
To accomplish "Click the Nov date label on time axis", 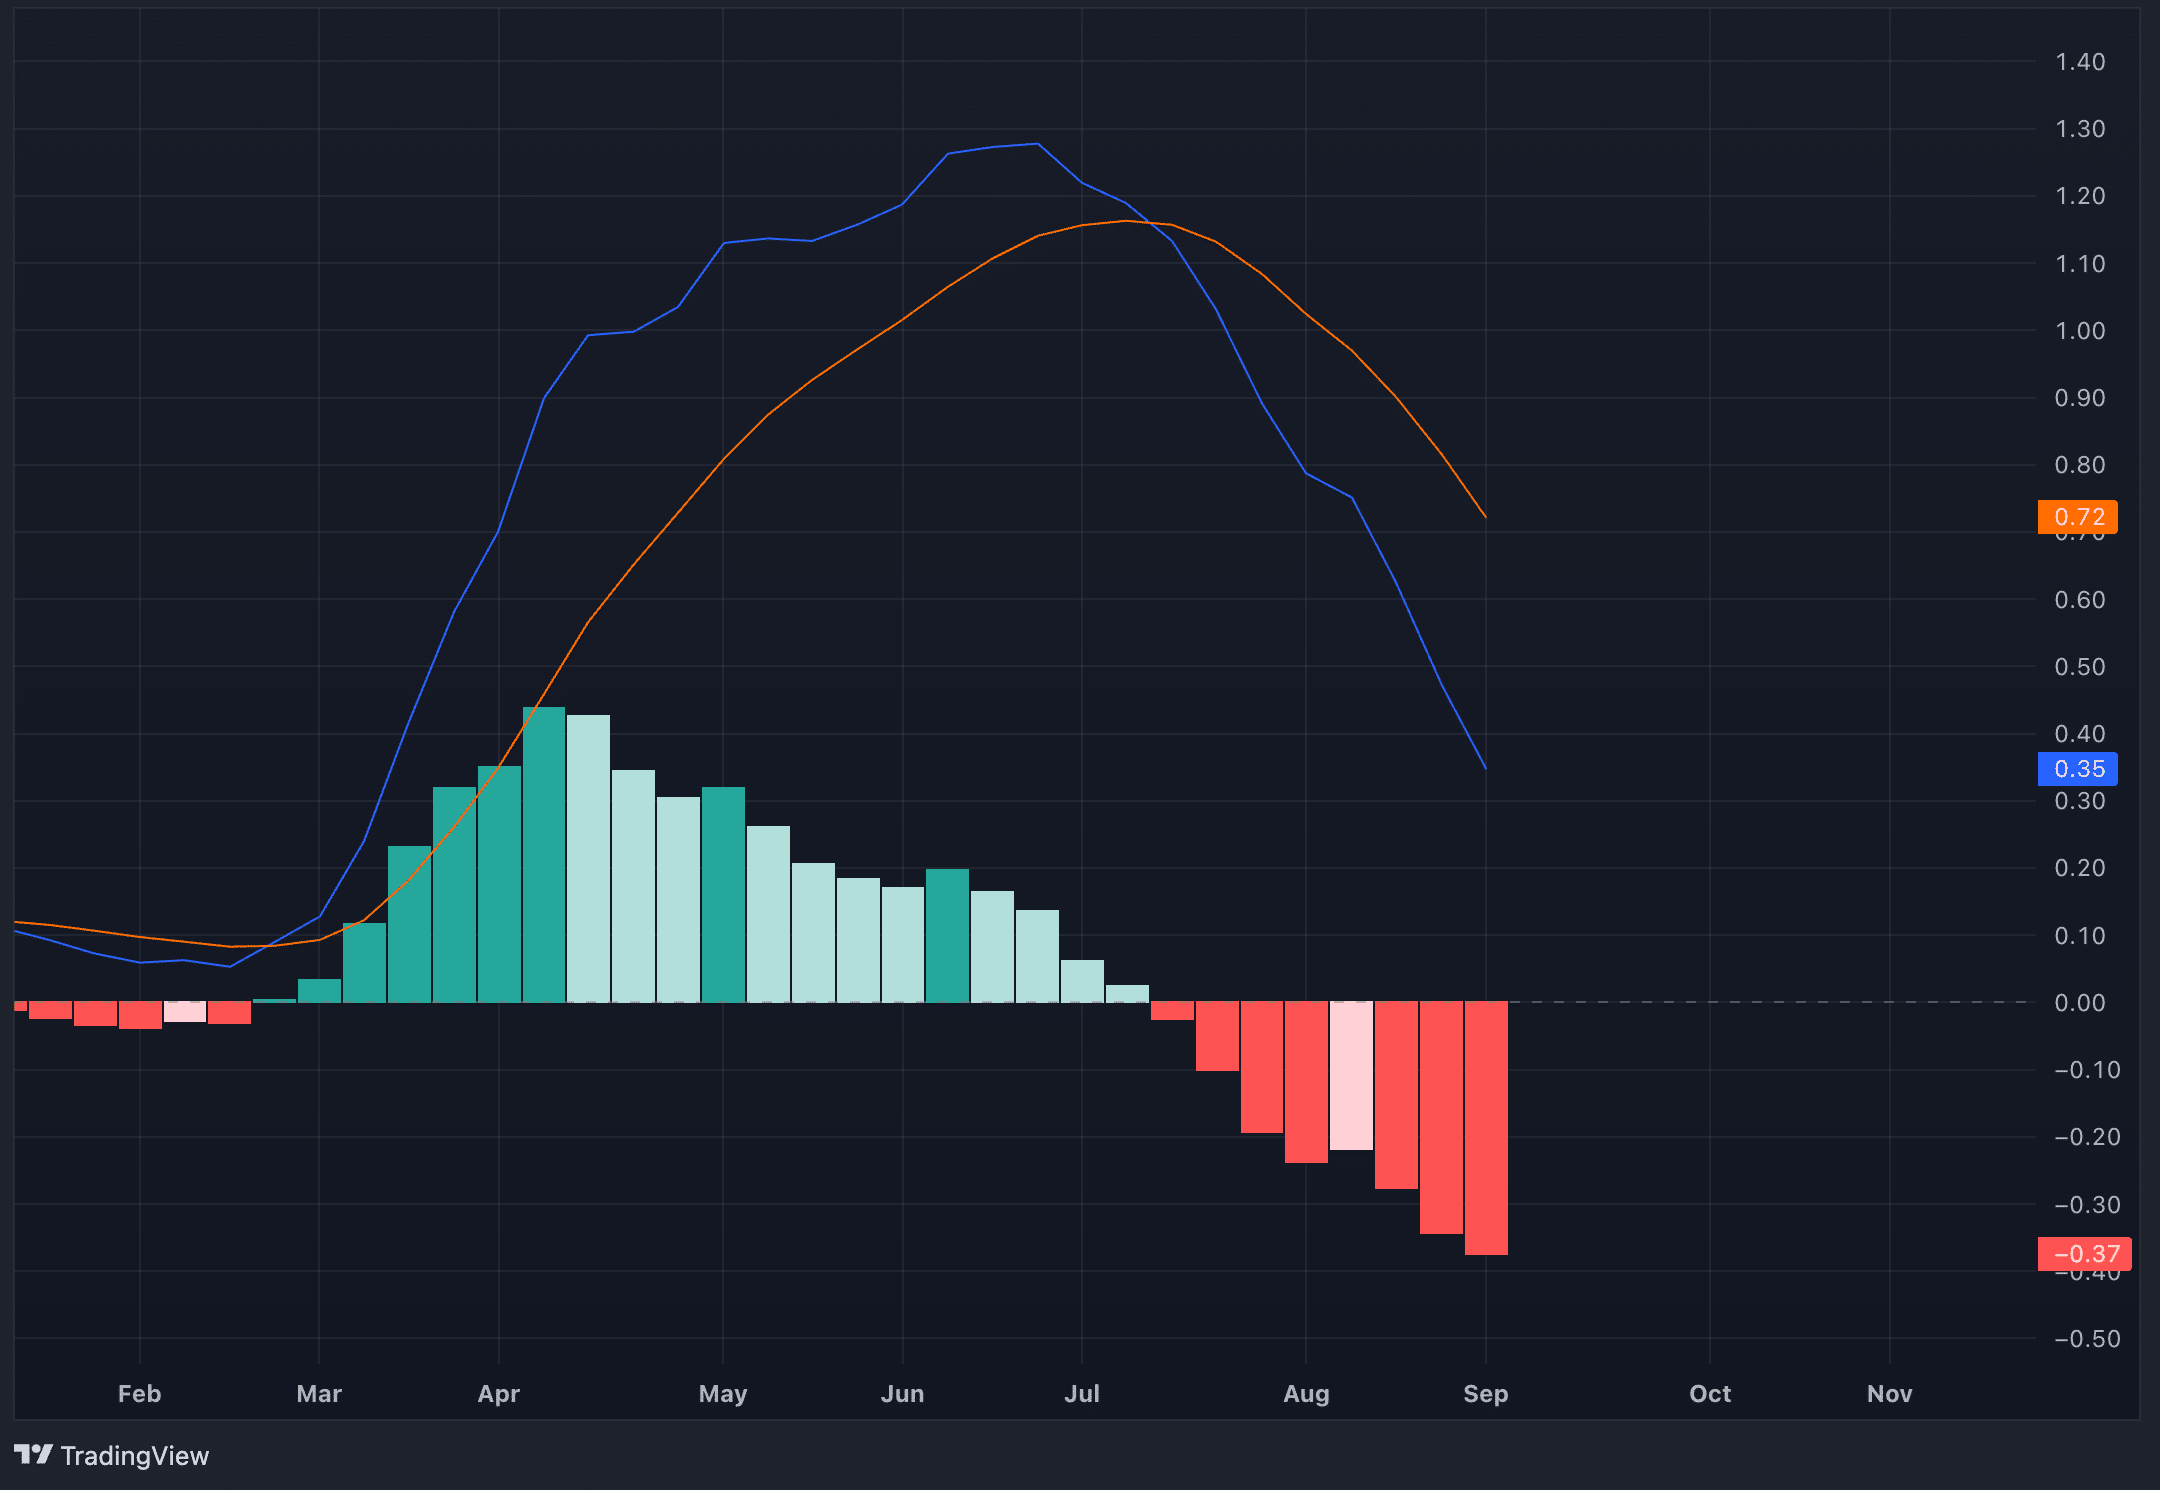I will (1890, 1394).
